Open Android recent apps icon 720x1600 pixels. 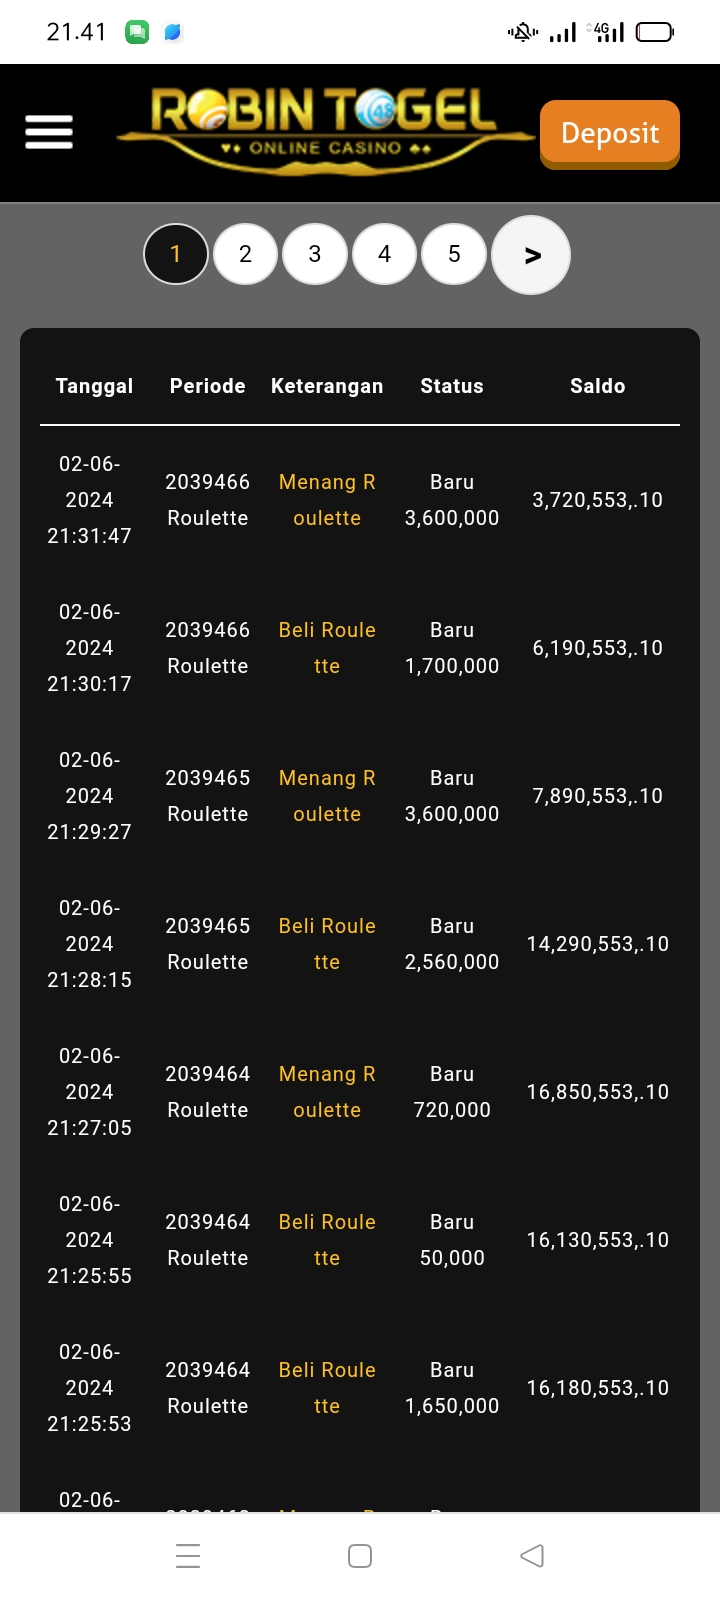[188, 1555]
